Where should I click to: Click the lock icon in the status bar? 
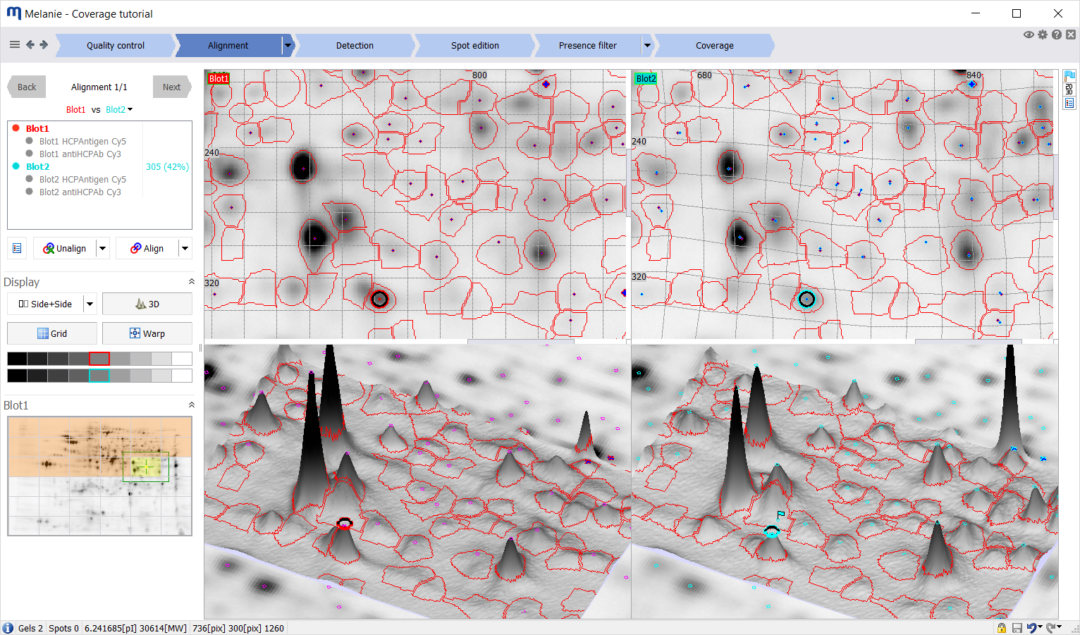point(1001,627)
